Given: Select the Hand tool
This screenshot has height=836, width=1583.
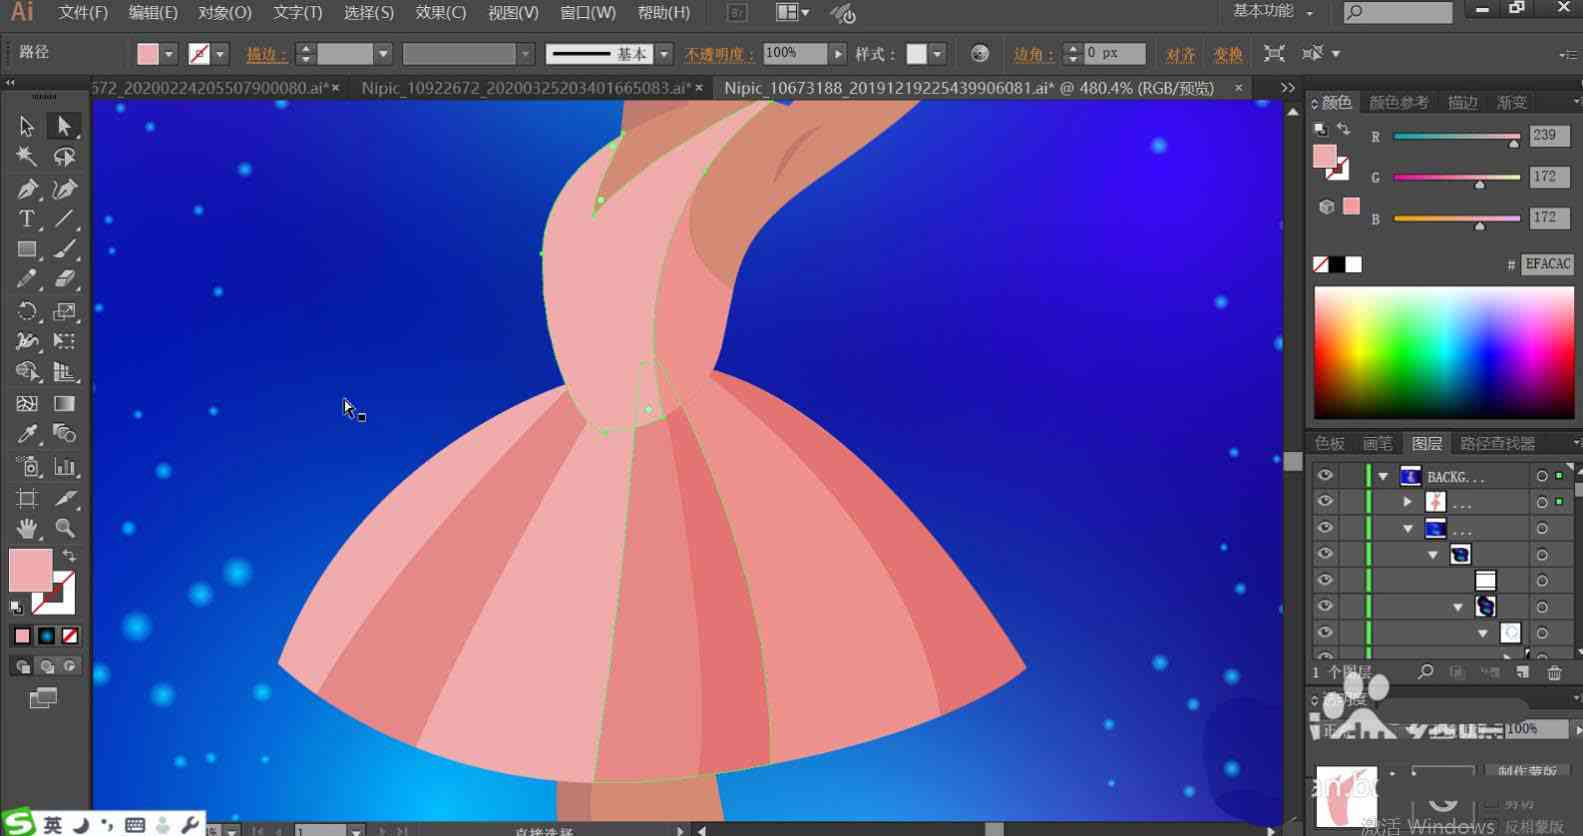Looking at the screenshot, I should click(x=27, y=528).
